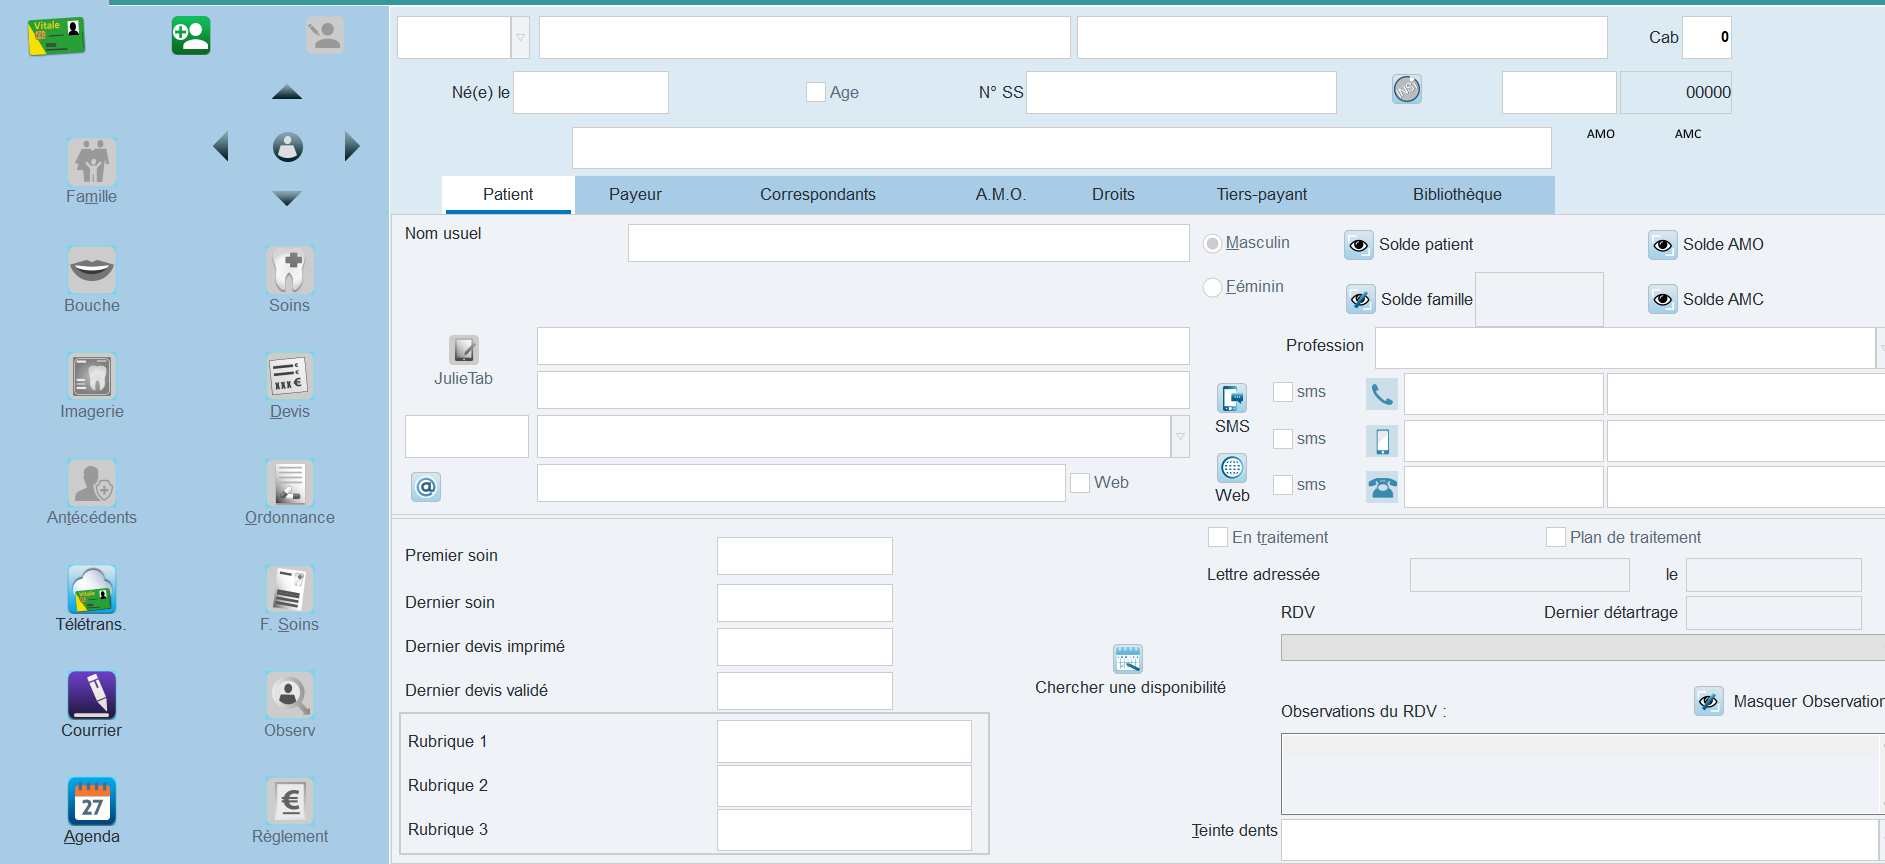Go to next patient arrow
The width and height of the screenshot is (1885, 864).
352,147
